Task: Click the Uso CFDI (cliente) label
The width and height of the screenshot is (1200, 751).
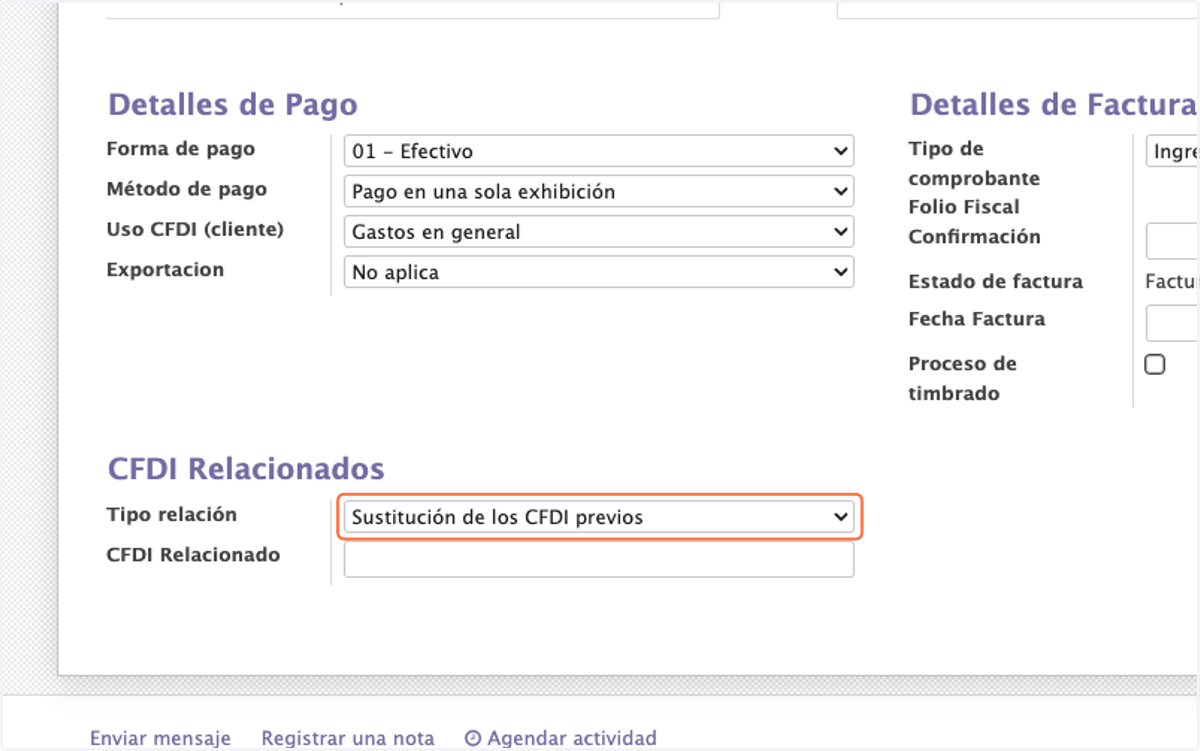Action: pyautogui.click(x=195, y=230)
